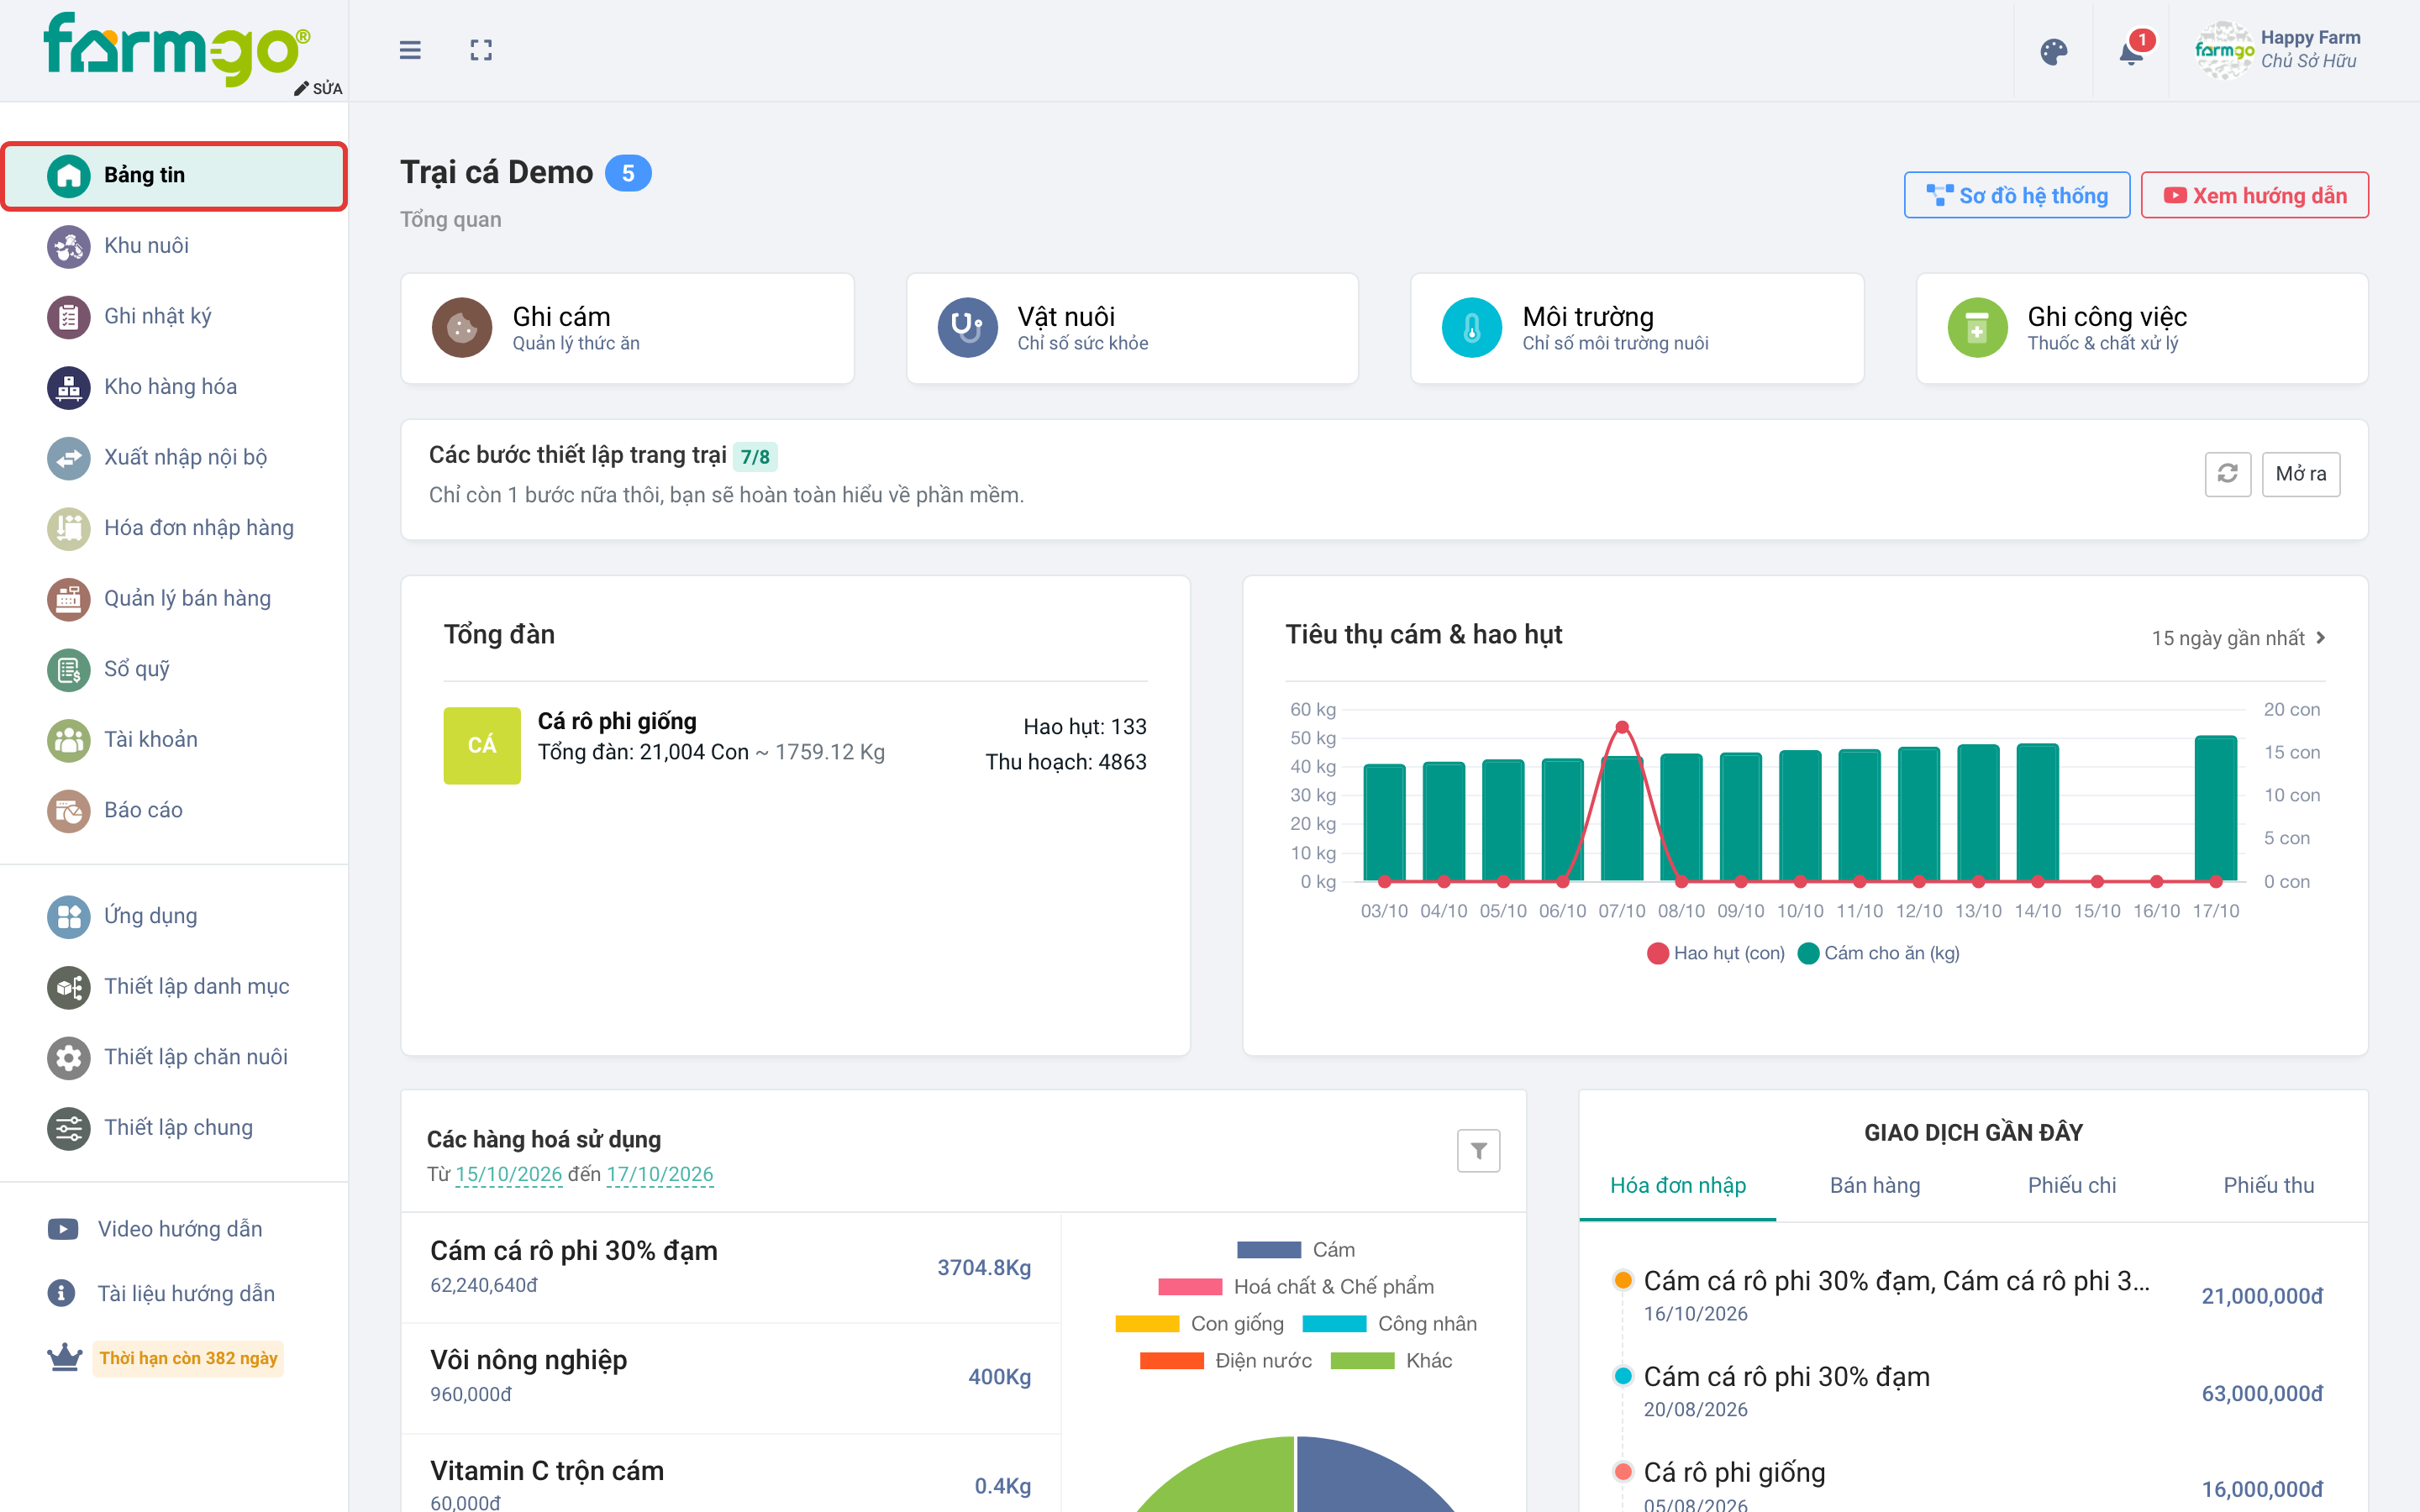Image resolution: width=2420 pixels, height=1512 pixels.
Task: Open Tài khoản page
Action: (174, 740)
